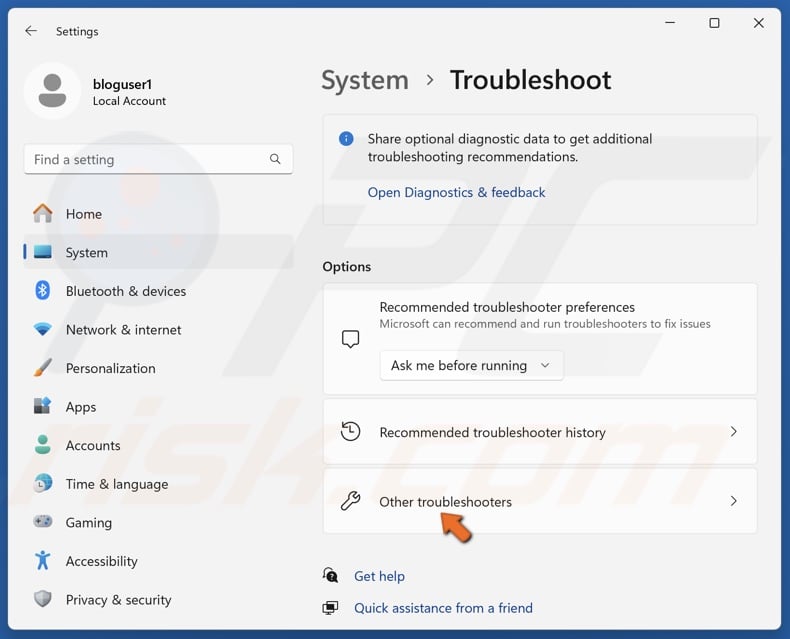Go to Network & internet settings
The image size is (790, 639).
[x=158, y=330]
